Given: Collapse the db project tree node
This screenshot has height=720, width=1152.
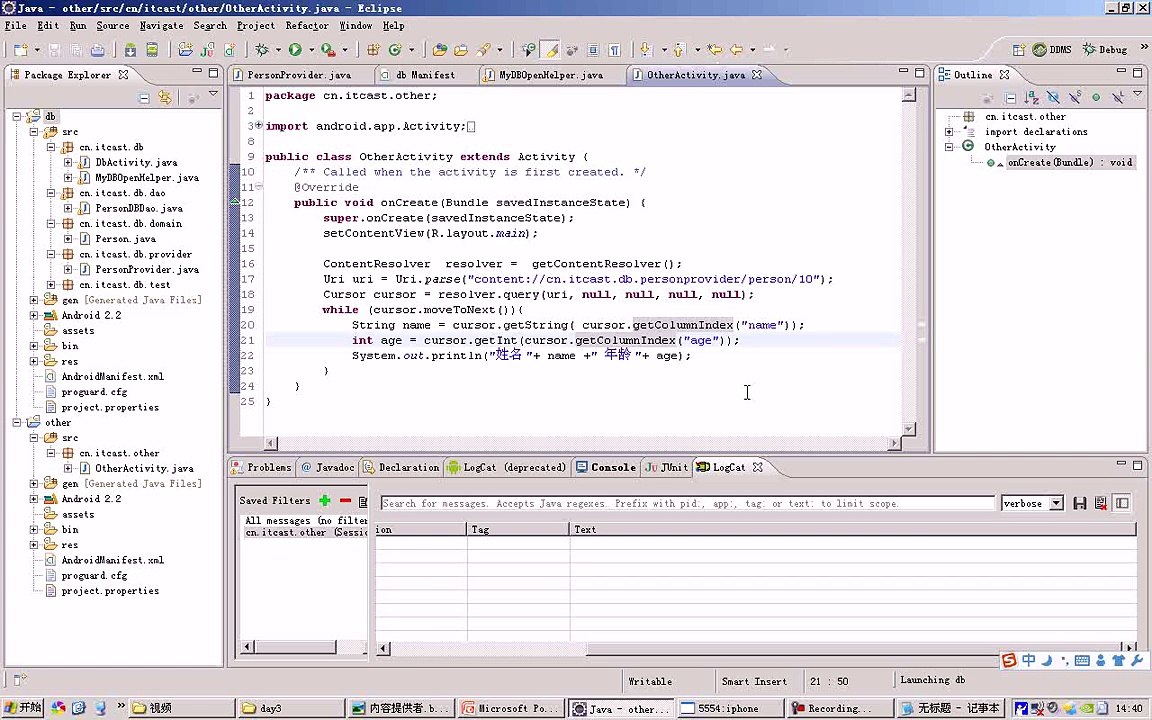Looking at the screenshot, I should pyautogui.click(x=17, y=116).
